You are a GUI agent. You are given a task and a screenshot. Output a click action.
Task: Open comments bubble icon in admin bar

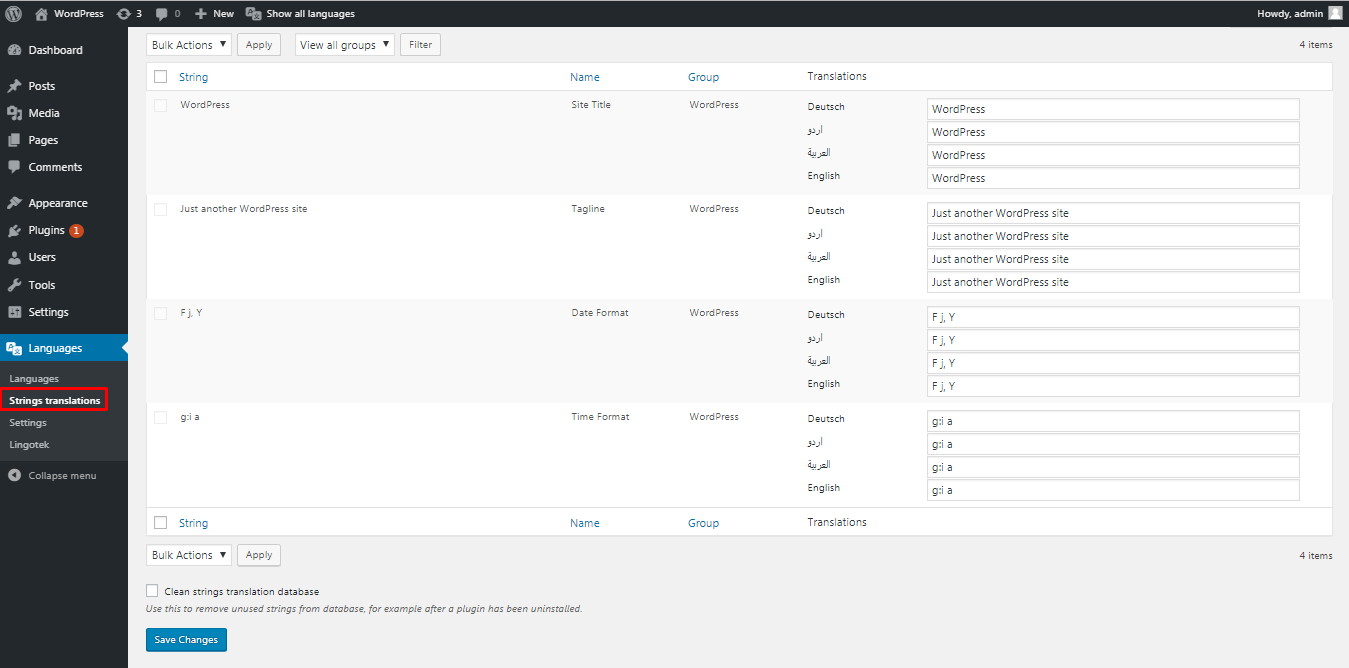click(x=161, y=14)
